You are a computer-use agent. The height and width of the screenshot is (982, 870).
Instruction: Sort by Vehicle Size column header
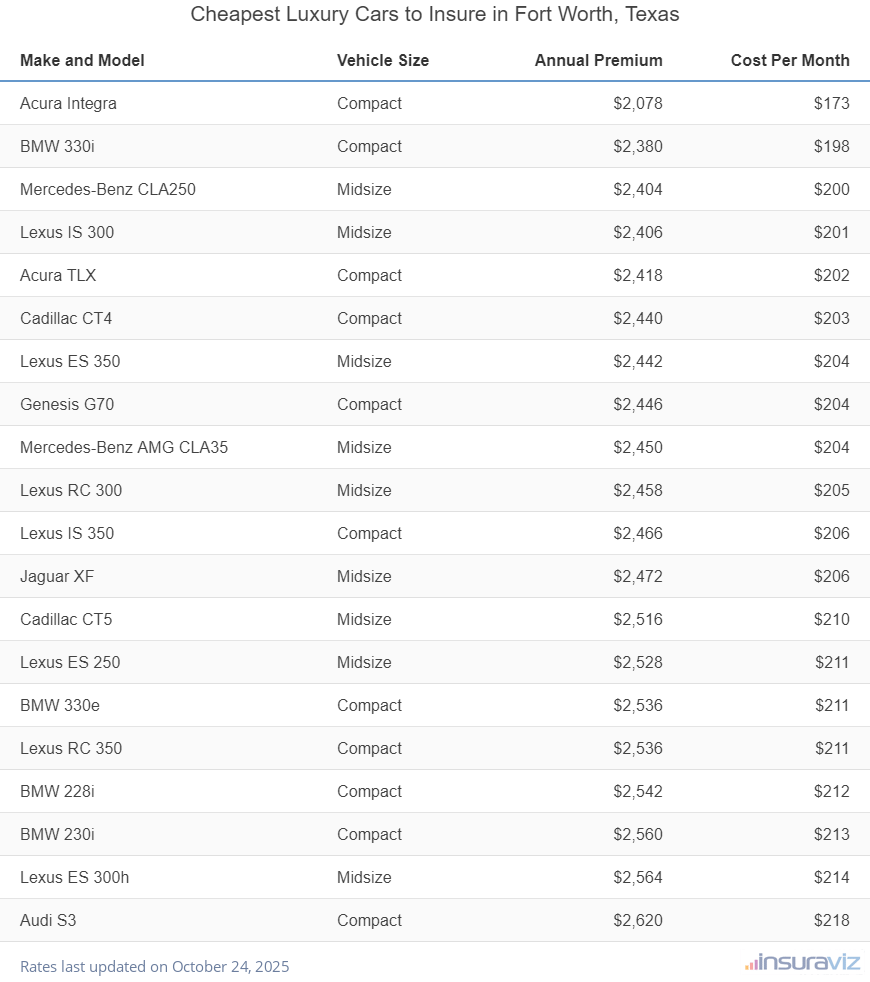tap(383, 60)
